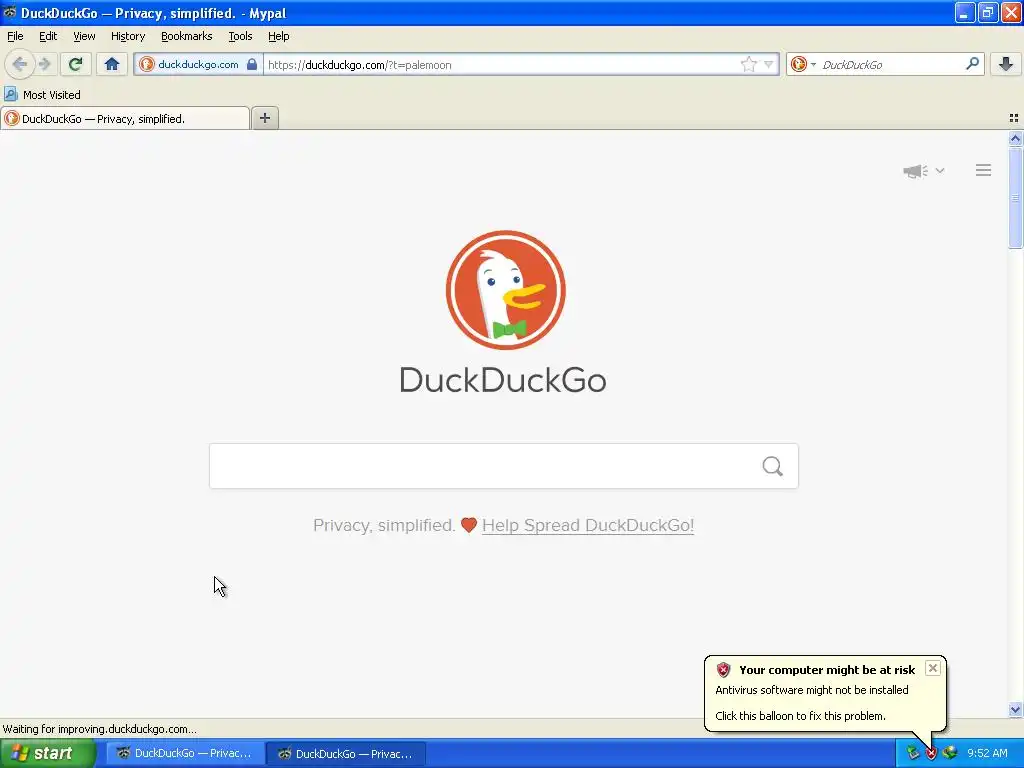Open the Home page icon

(x=112, y=64)
